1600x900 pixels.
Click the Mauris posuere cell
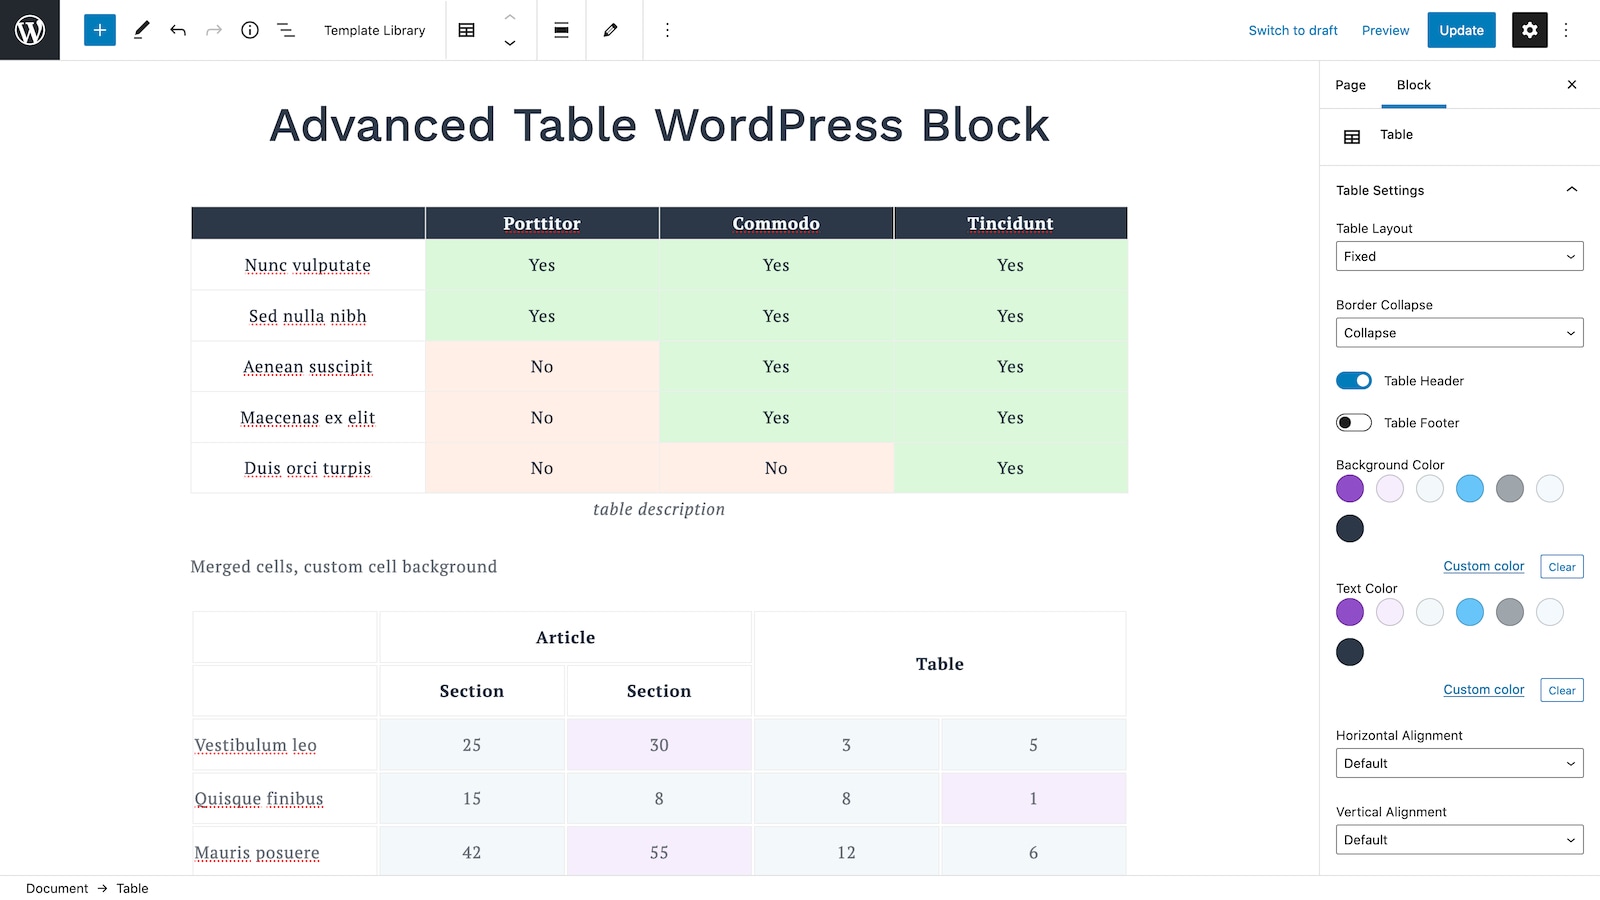point(285,852)
